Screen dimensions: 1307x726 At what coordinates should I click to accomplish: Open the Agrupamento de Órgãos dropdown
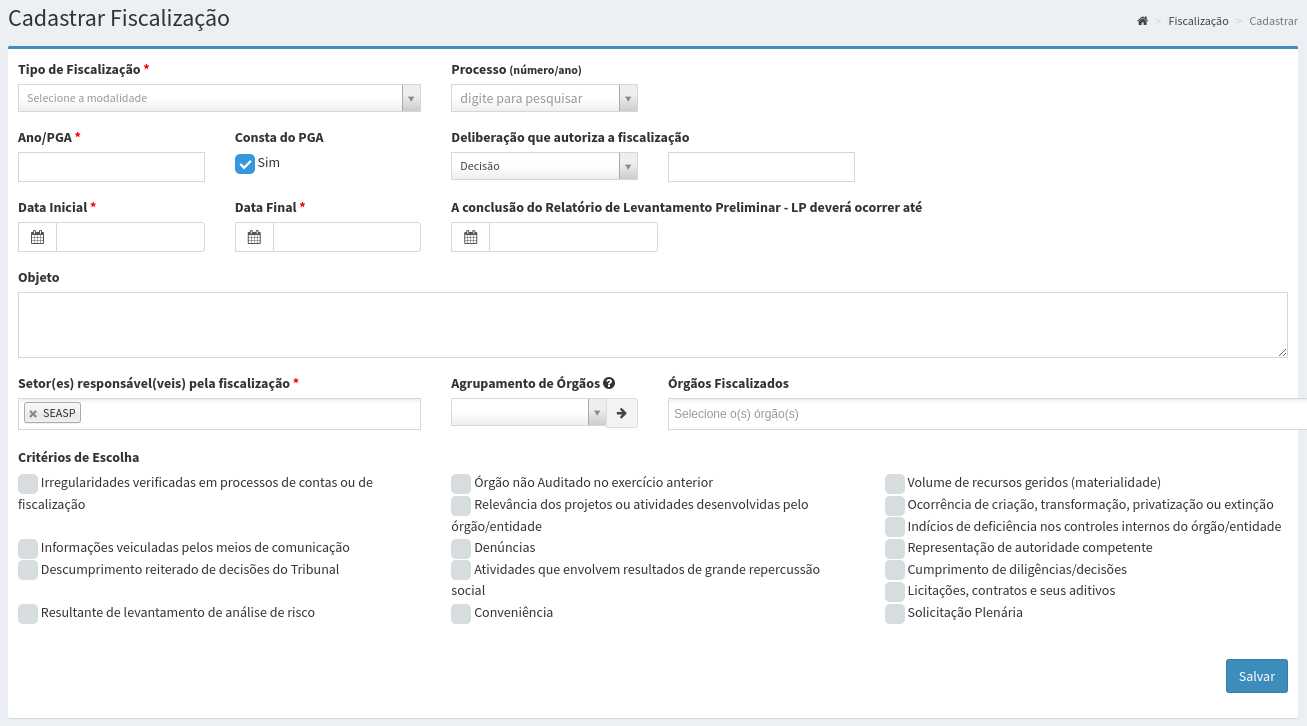coord(529,412)
